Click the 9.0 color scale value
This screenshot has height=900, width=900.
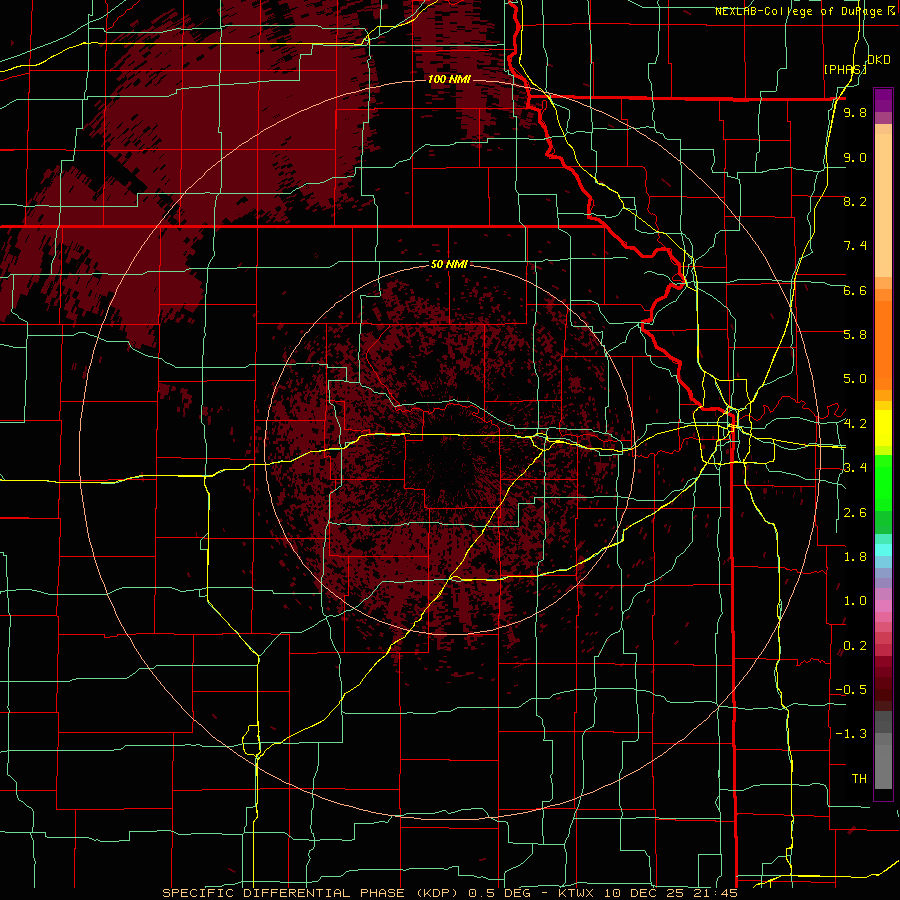pos(855,157)
